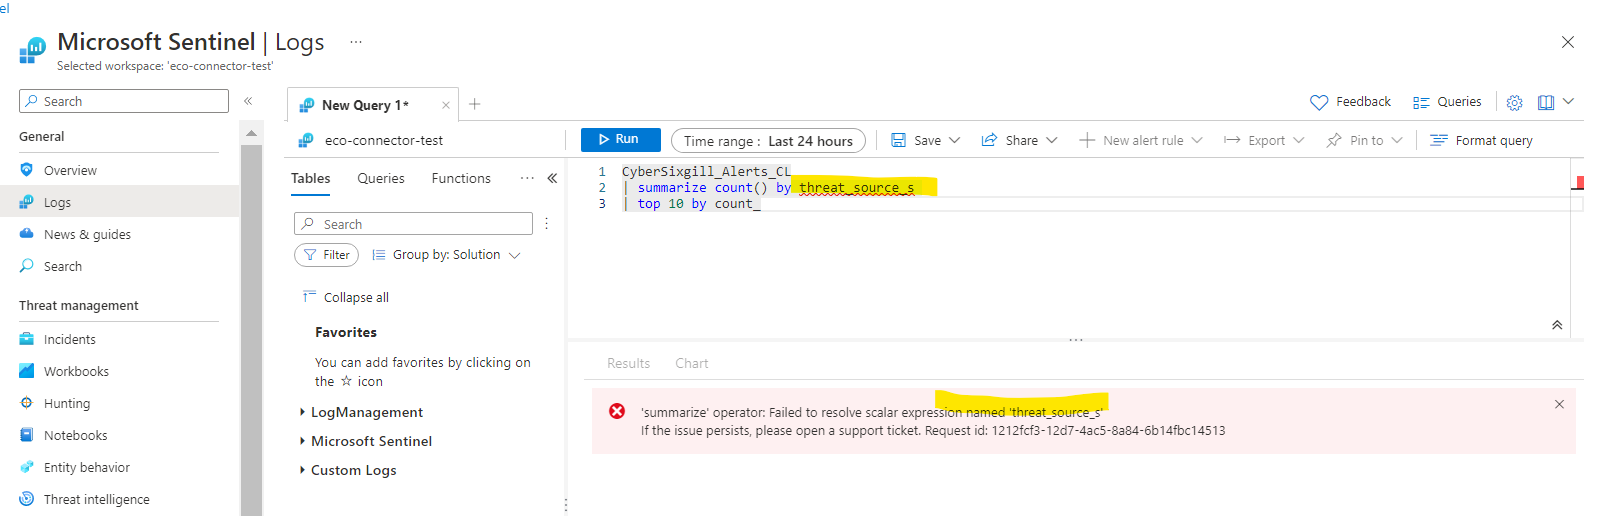Open New alert rule dropdown
Screen dimensions: 1603x516
pos(1141,140)
